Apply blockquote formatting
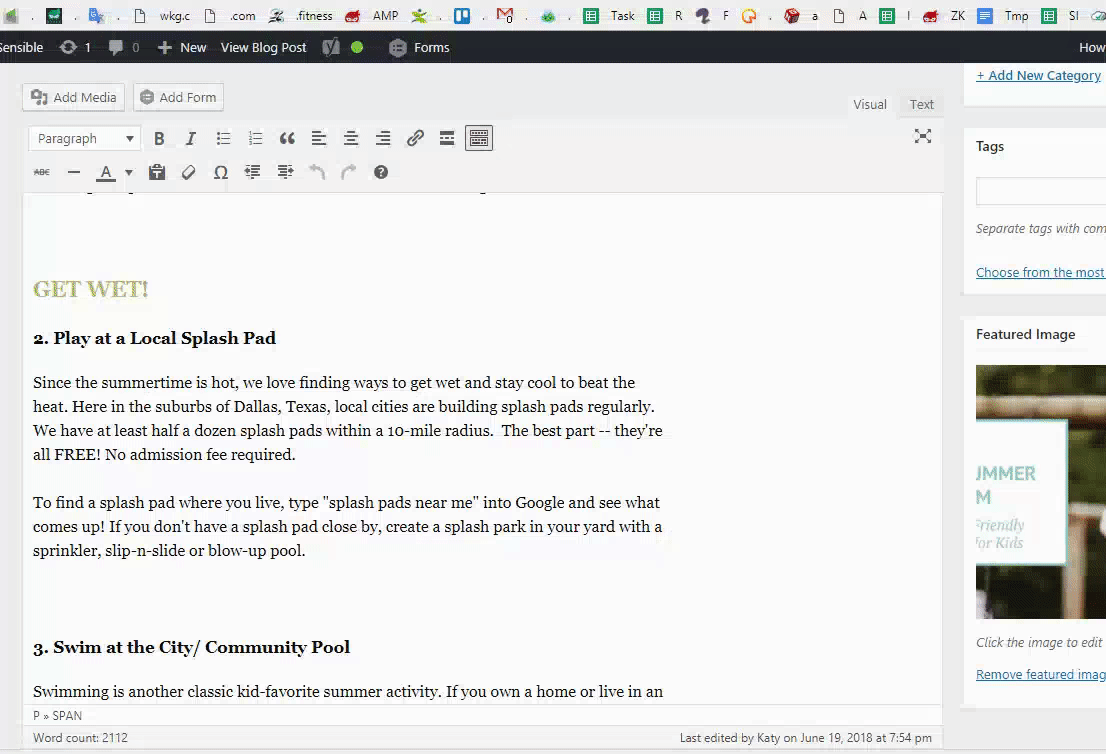 [x=287, y=138]
